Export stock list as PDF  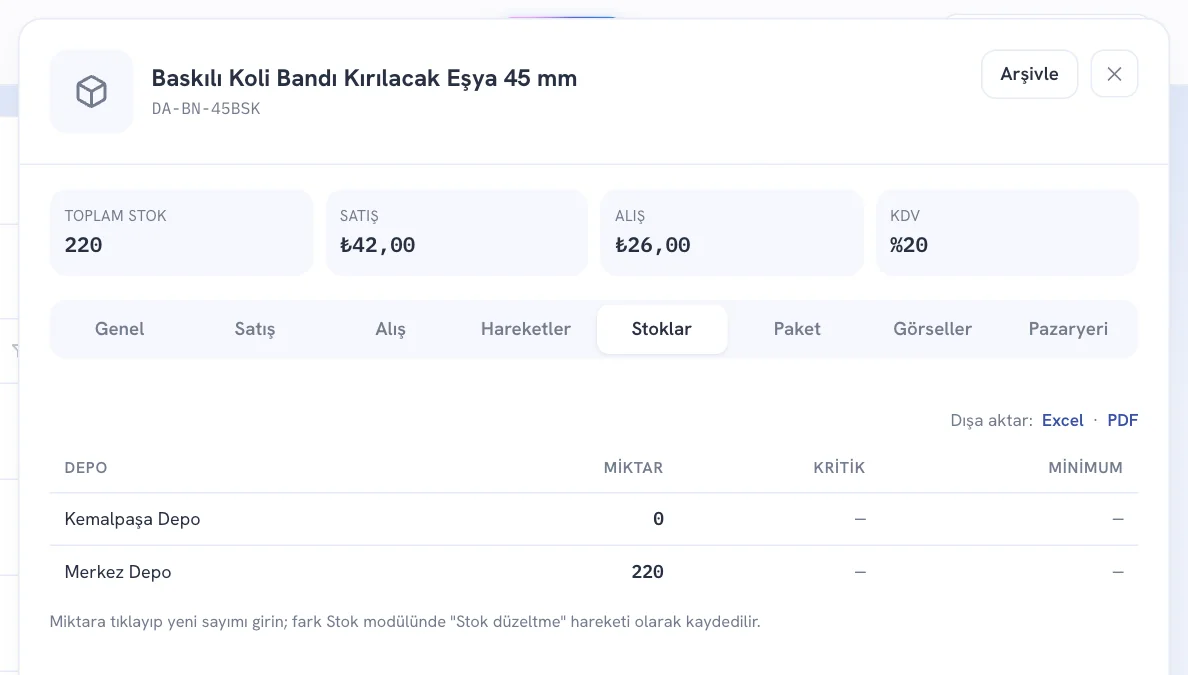tap(1122, 420)
